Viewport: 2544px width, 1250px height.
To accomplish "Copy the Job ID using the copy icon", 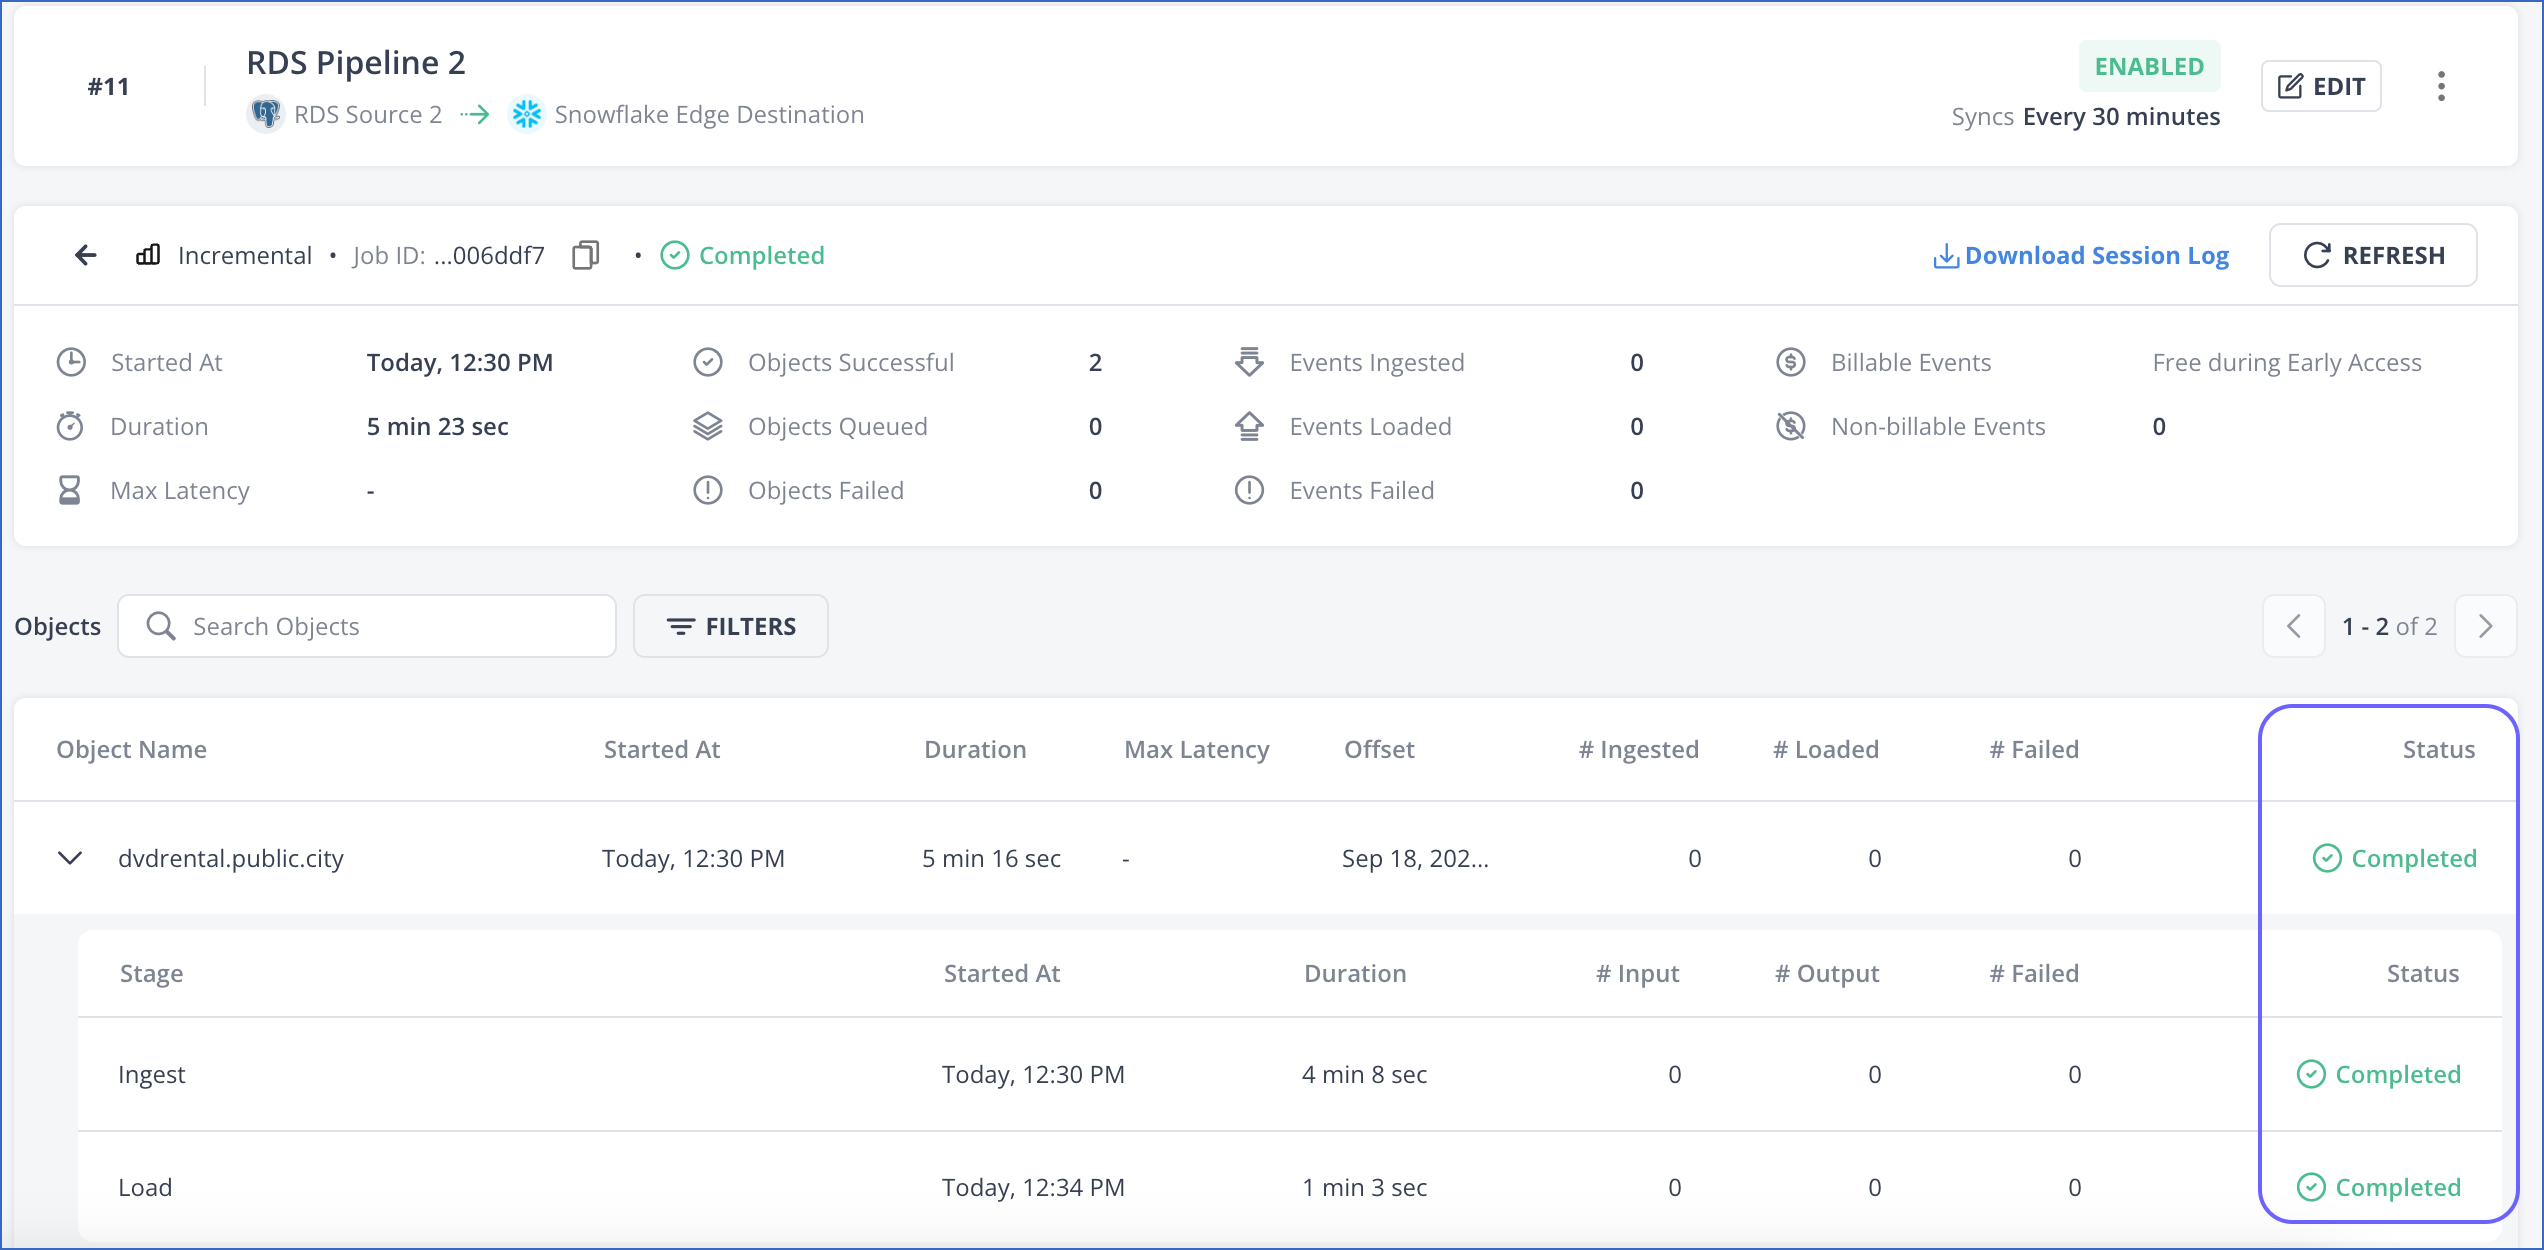I will coord(585,255).
